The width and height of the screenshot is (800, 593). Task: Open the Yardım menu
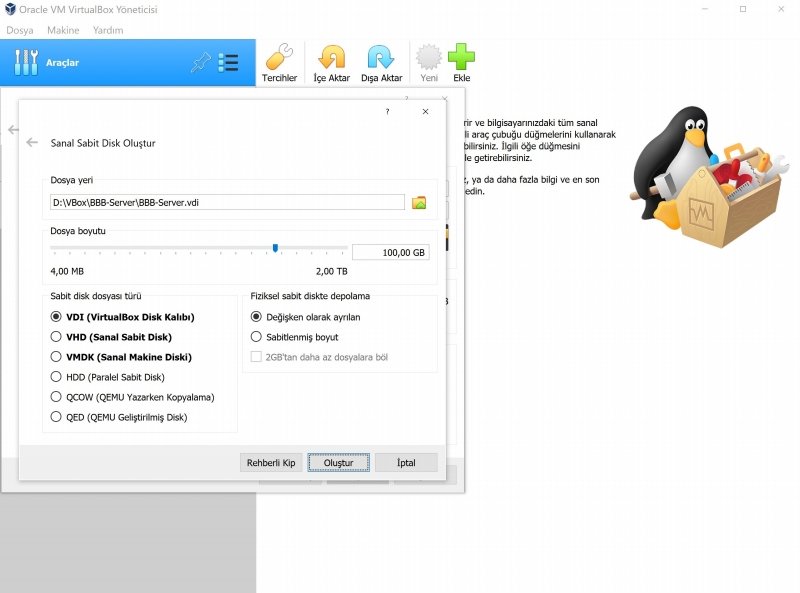click(x=107, y=30)
